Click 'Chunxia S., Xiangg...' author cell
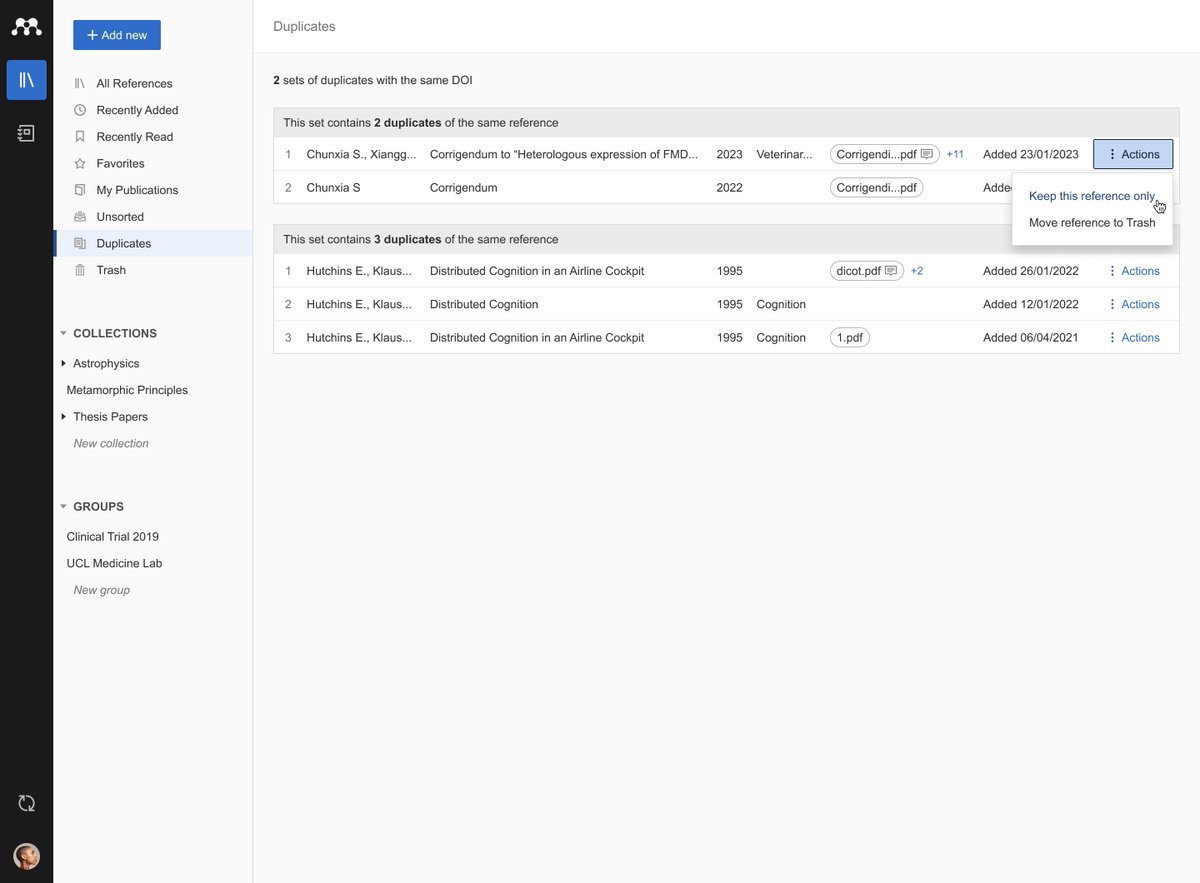The width and height of the screenshot is (1200, 883). click(361, 154)
